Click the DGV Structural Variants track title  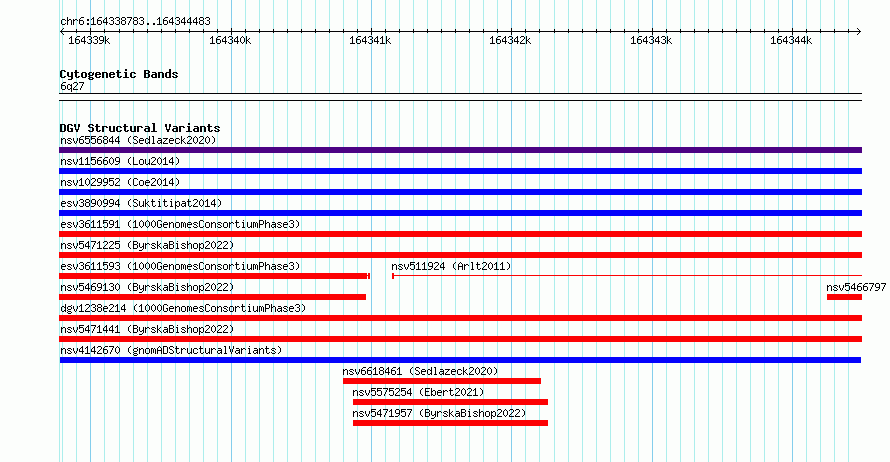(x=140, y=128)
